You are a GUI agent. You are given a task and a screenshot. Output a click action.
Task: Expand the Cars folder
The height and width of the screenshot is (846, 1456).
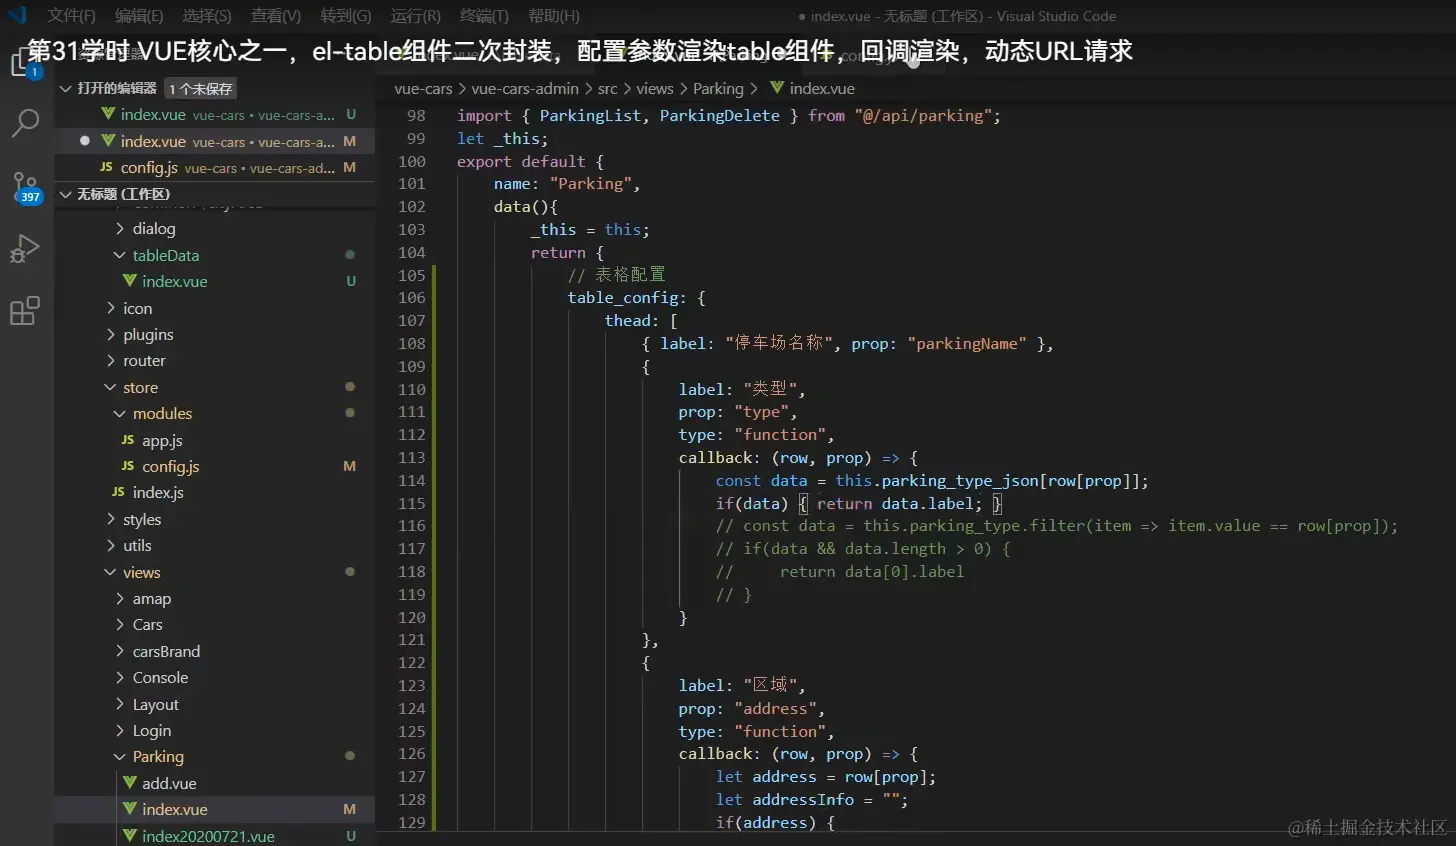(x=120, y=625)
